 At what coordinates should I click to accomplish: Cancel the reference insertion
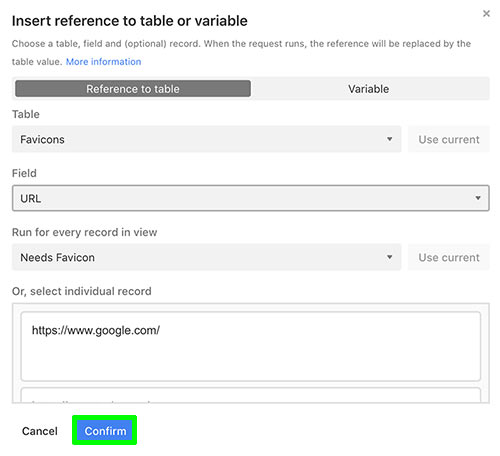[40, 431]
